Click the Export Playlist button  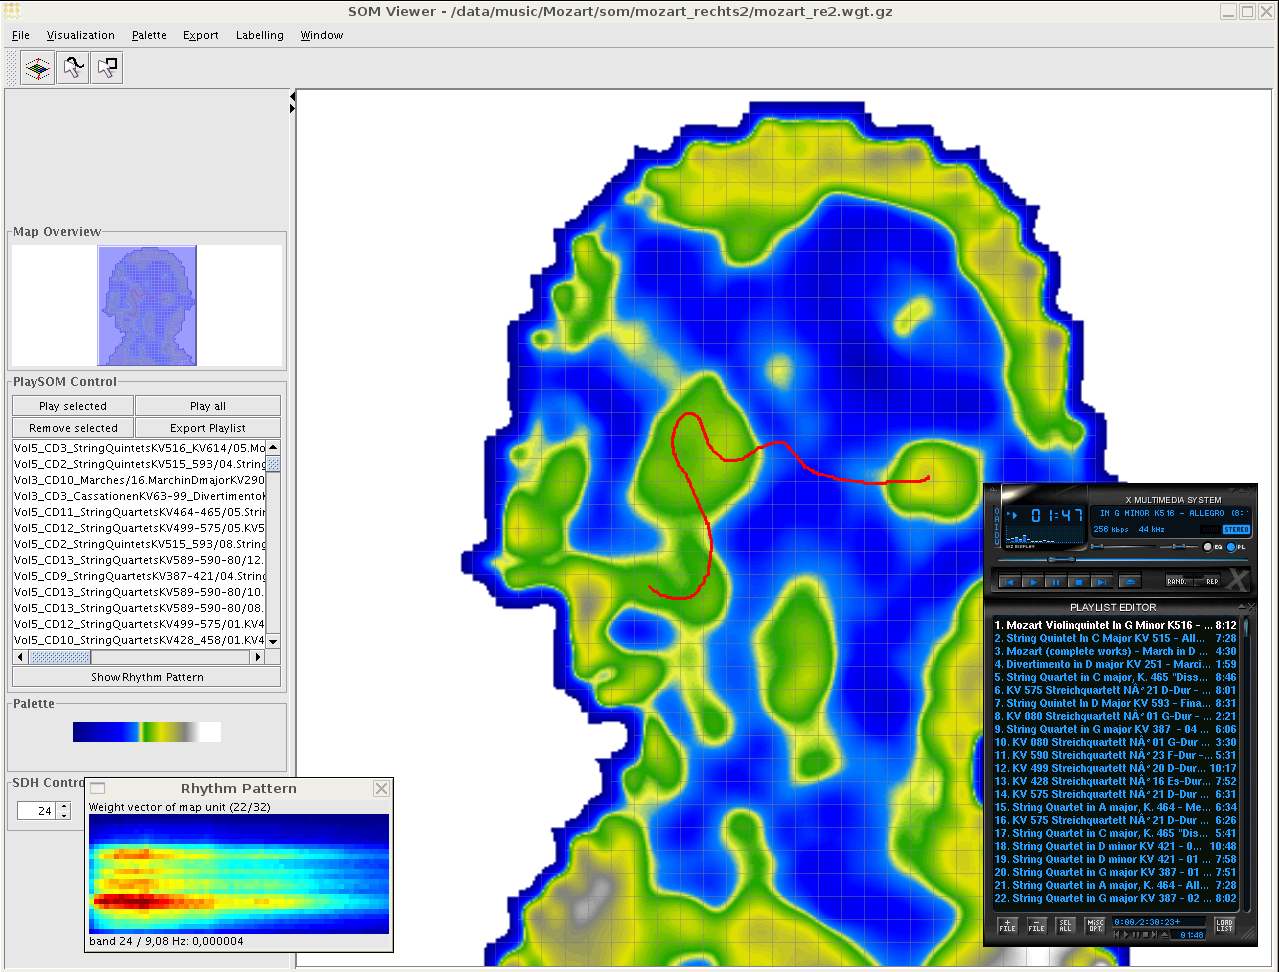click(208, 428)
